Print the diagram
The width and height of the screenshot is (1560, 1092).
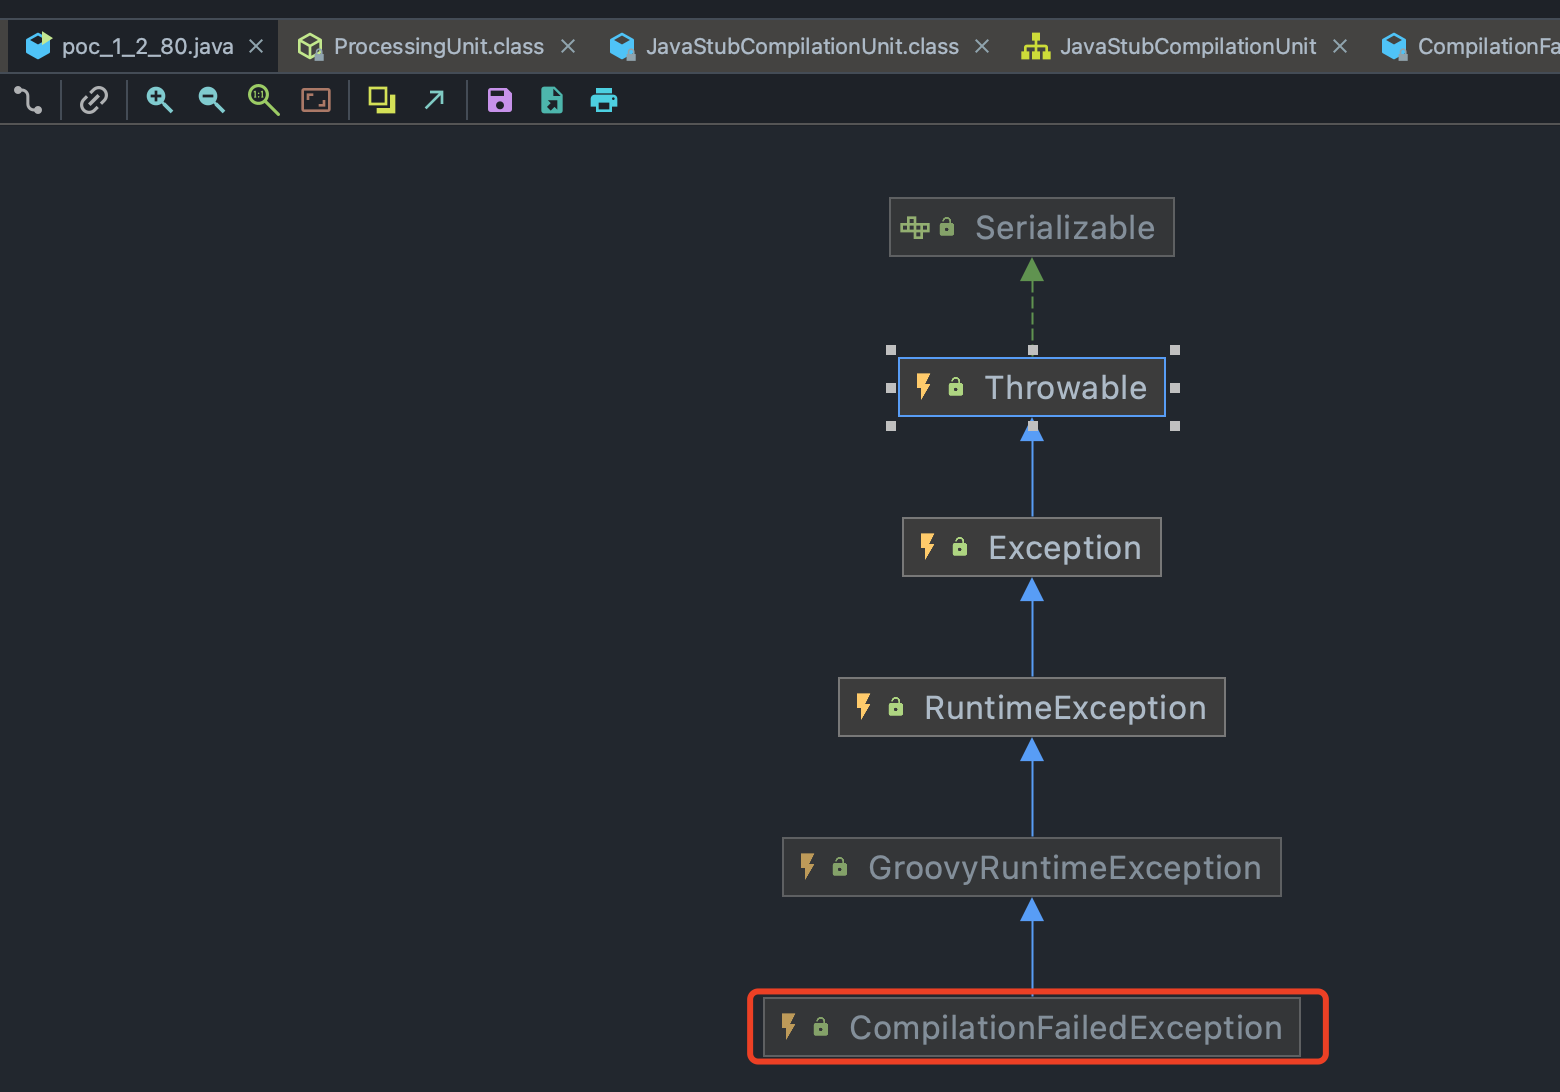[x=604, y=100]
